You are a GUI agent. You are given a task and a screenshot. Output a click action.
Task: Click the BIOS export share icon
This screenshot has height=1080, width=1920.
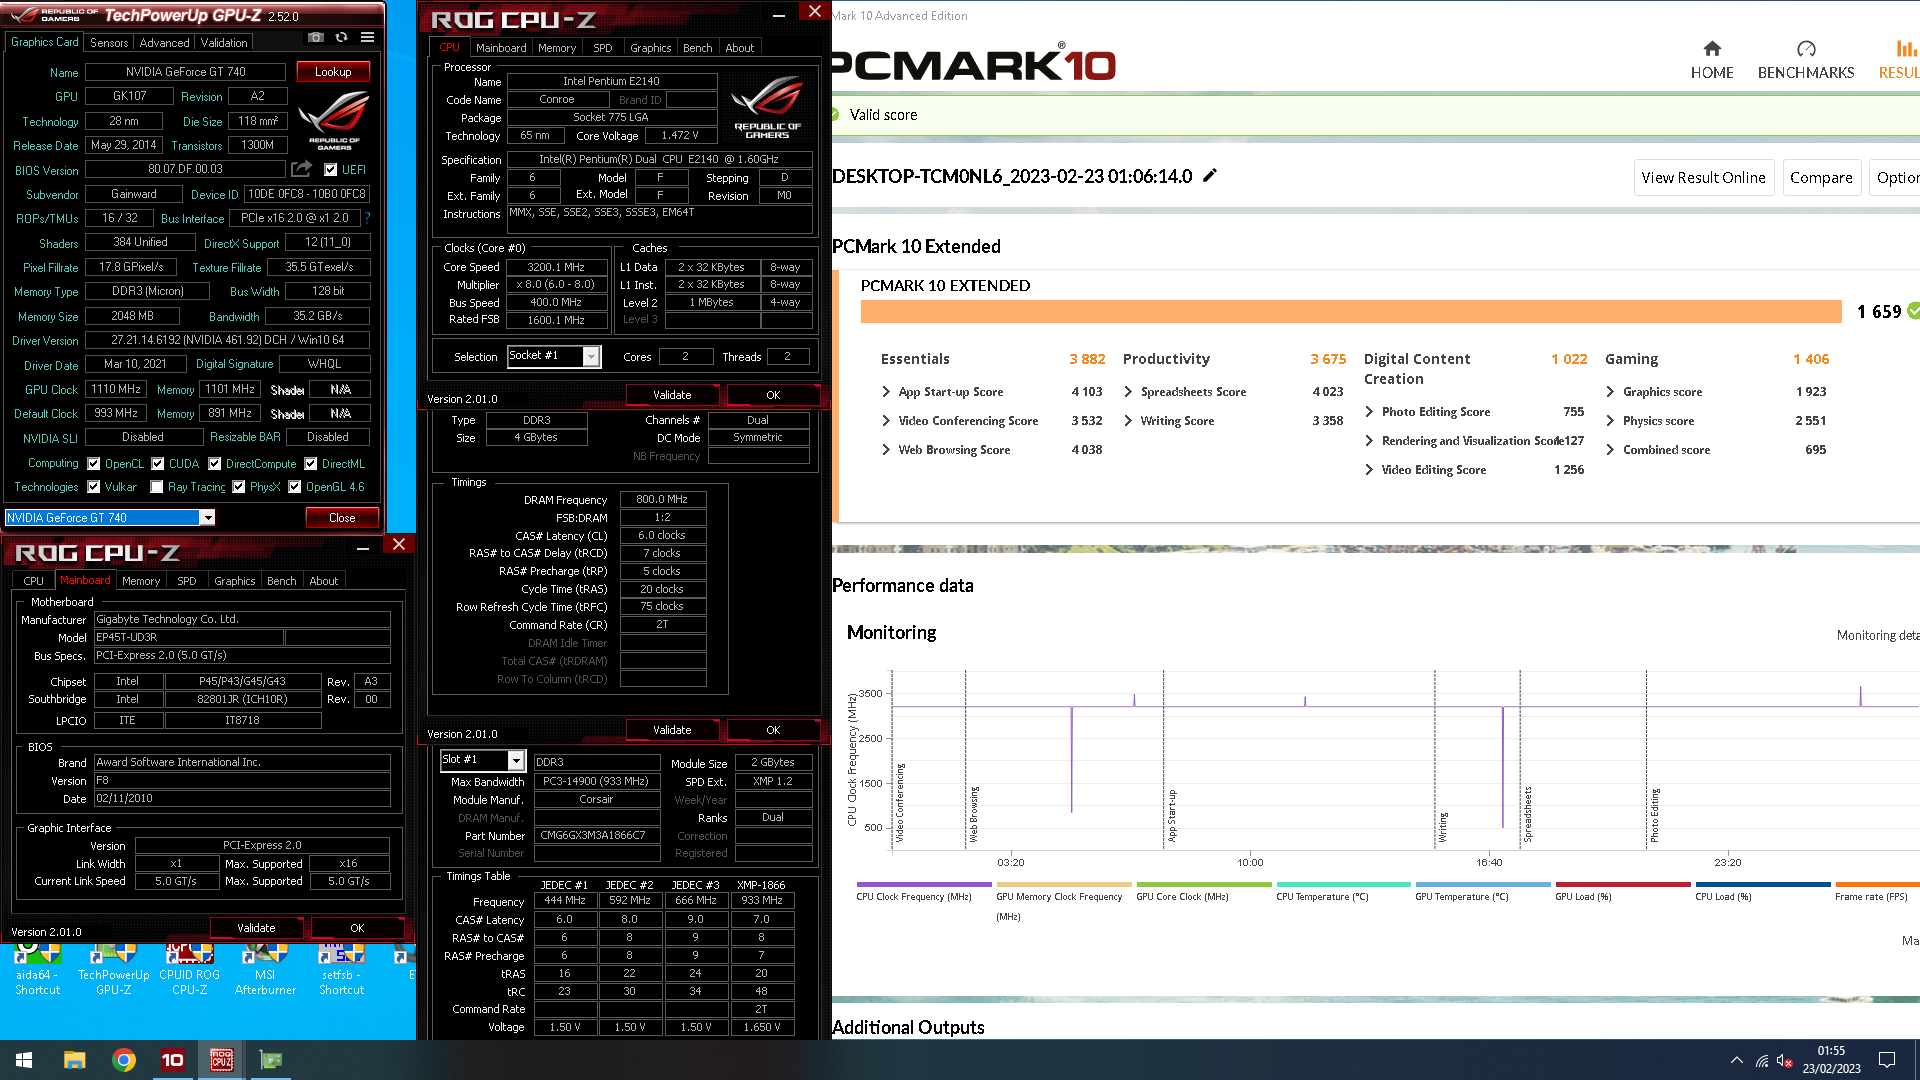[302, 169]
